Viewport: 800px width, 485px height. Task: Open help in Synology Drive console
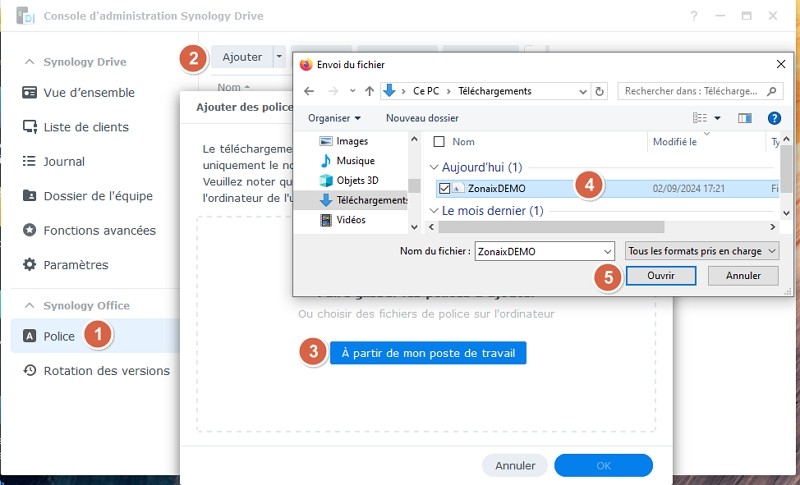coord(693,16)
